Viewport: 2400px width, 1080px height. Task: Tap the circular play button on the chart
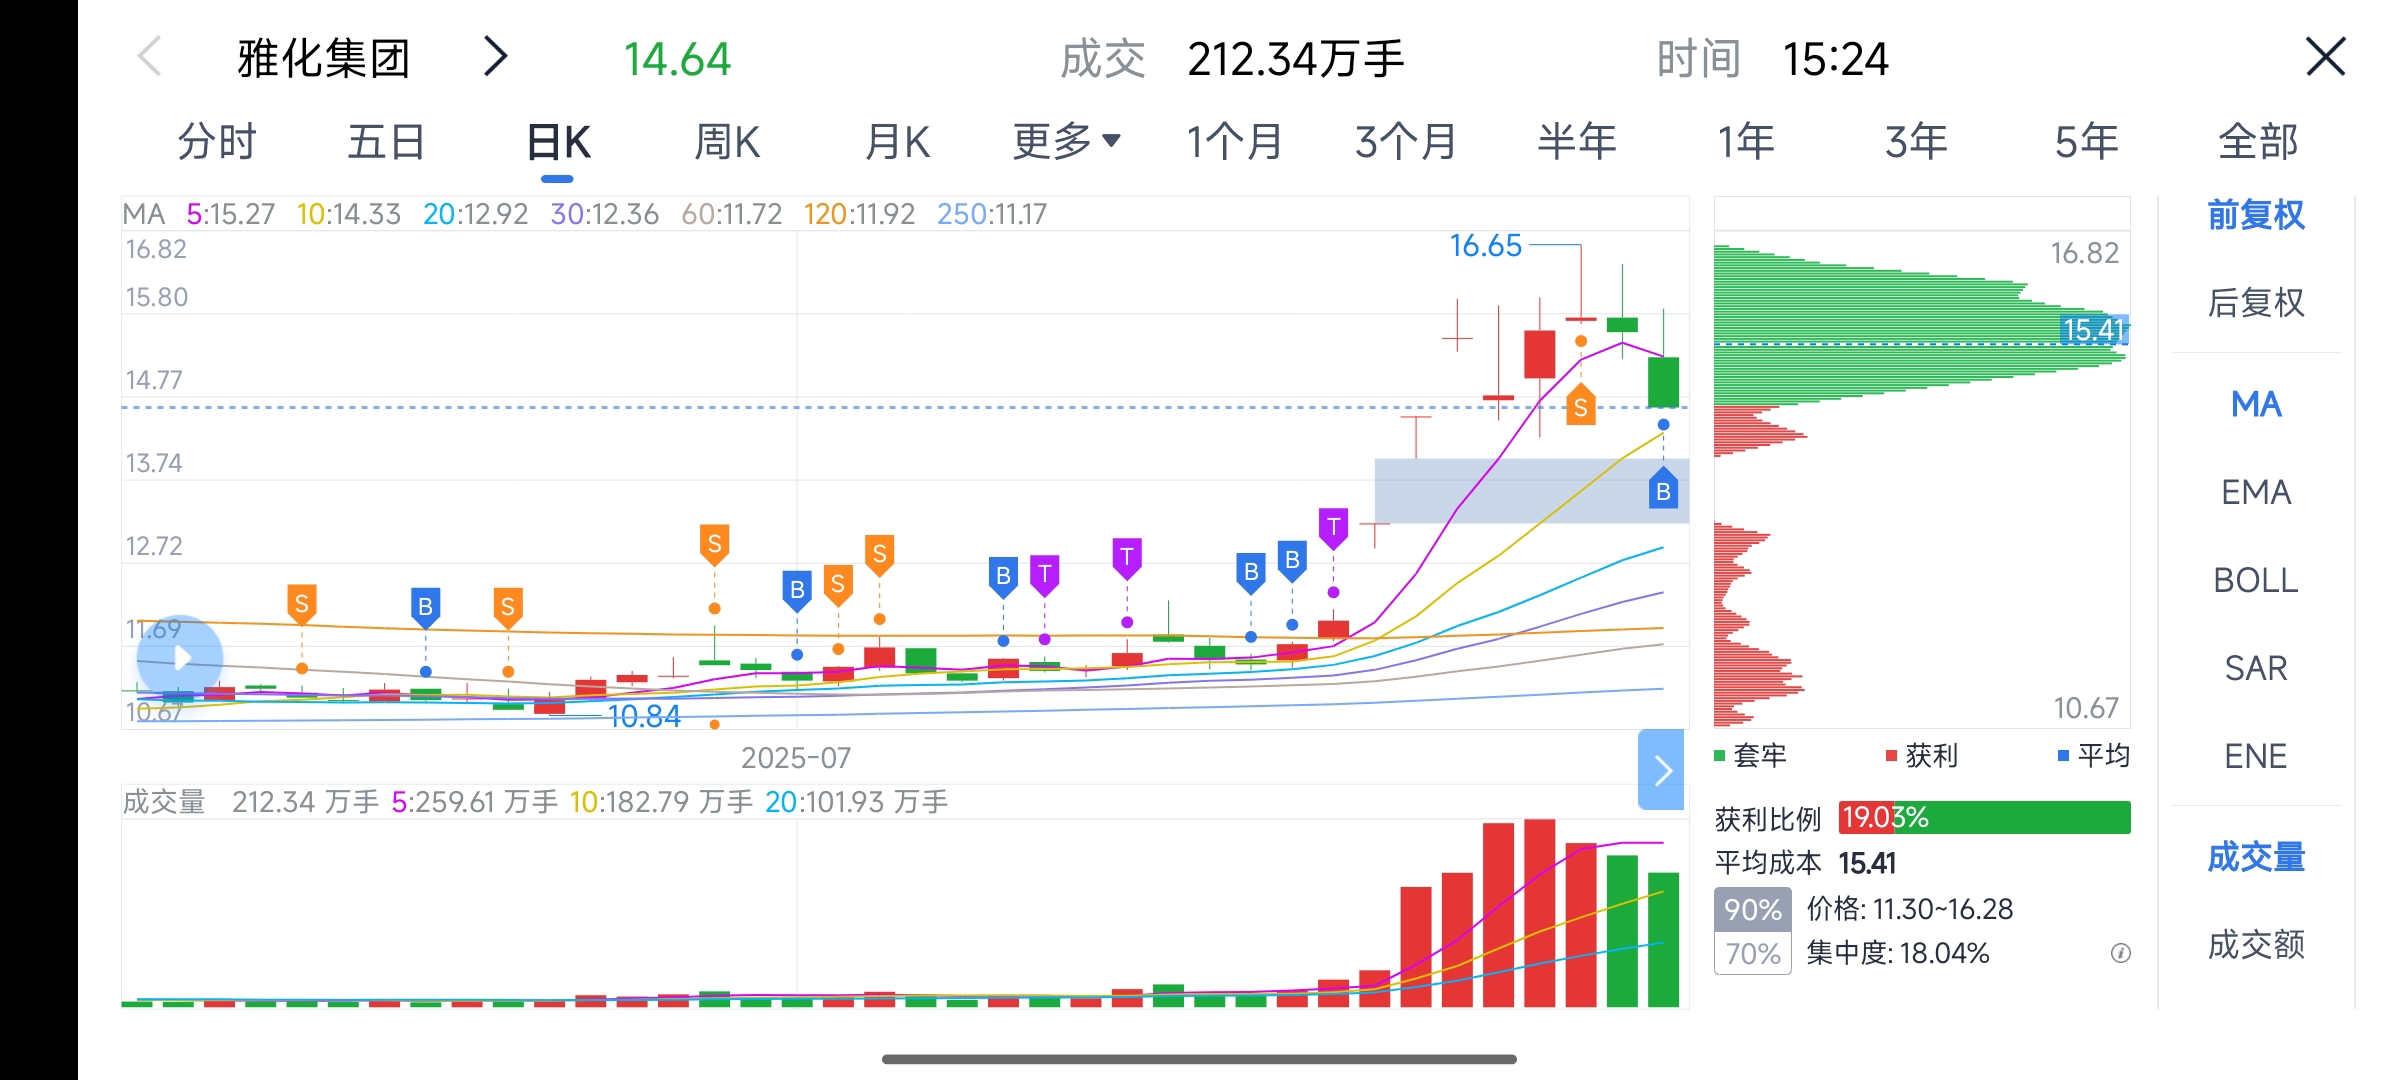(x=180, y=658)
